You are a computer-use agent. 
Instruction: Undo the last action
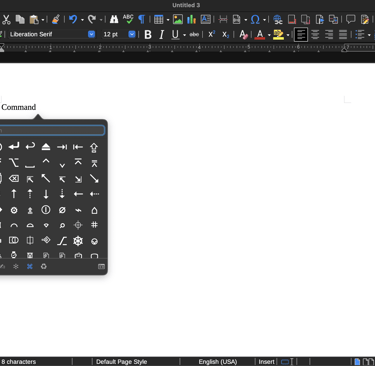coord(73,19)
